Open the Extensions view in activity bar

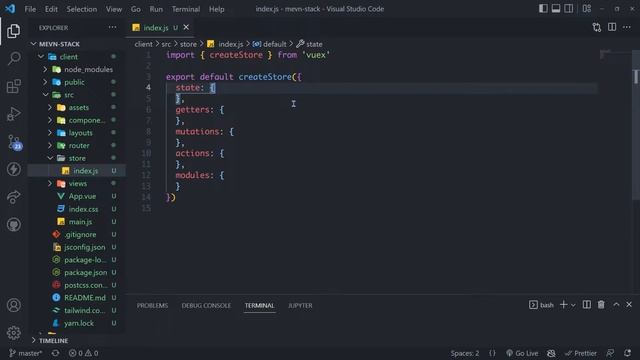[x=13, y=86]
